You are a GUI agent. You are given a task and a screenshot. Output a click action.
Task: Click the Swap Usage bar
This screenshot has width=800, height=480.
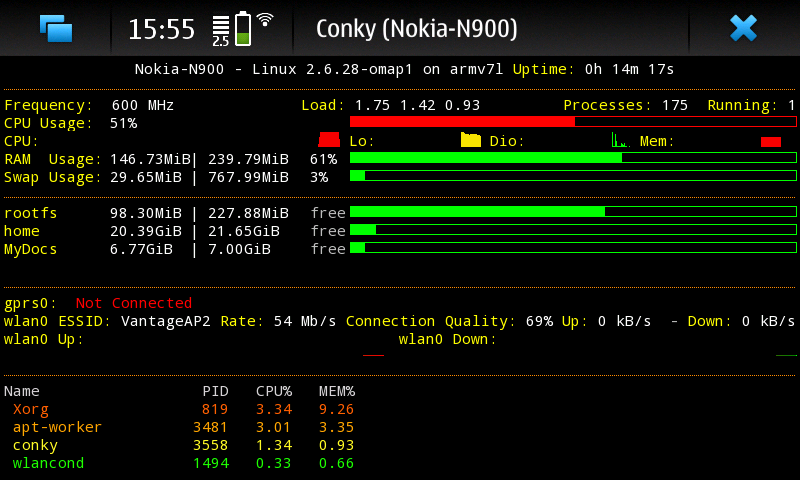pyautogui.click(x=572, y=176)
